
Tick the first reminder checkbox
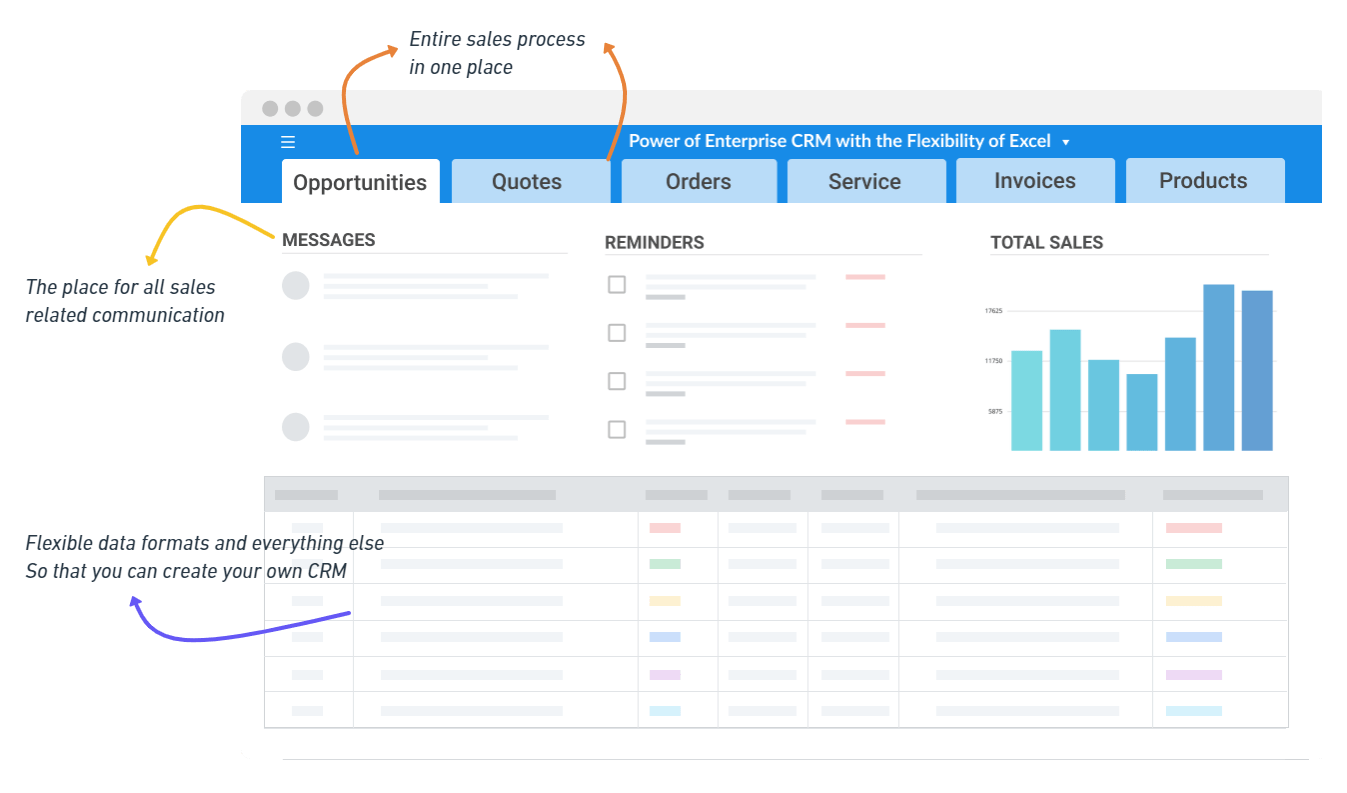[617, 284]
